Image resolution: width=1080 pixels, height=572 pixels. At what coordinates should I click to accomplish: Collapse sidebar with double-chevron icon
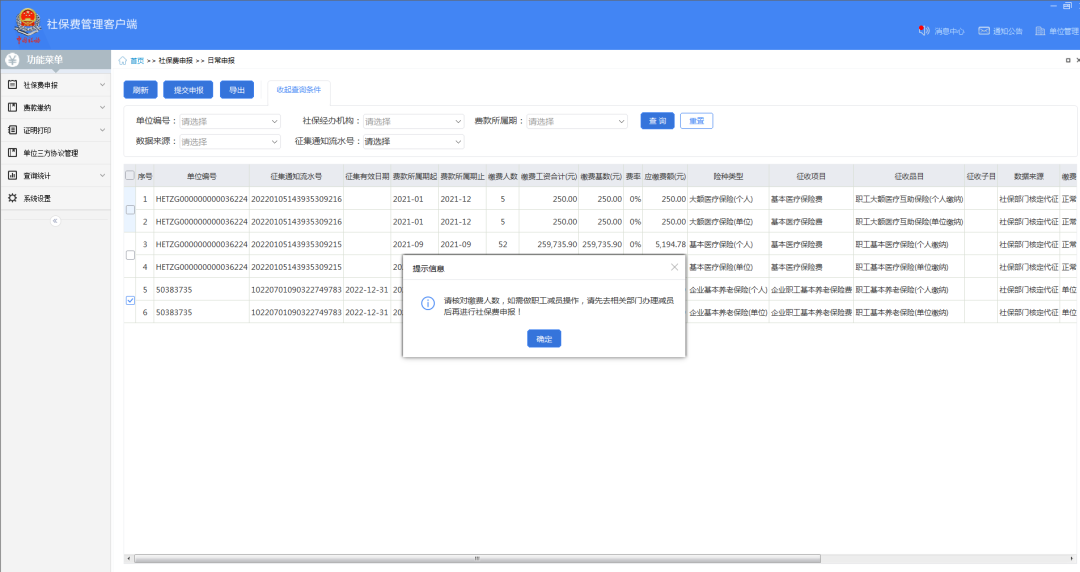click(x=55, y=220)
